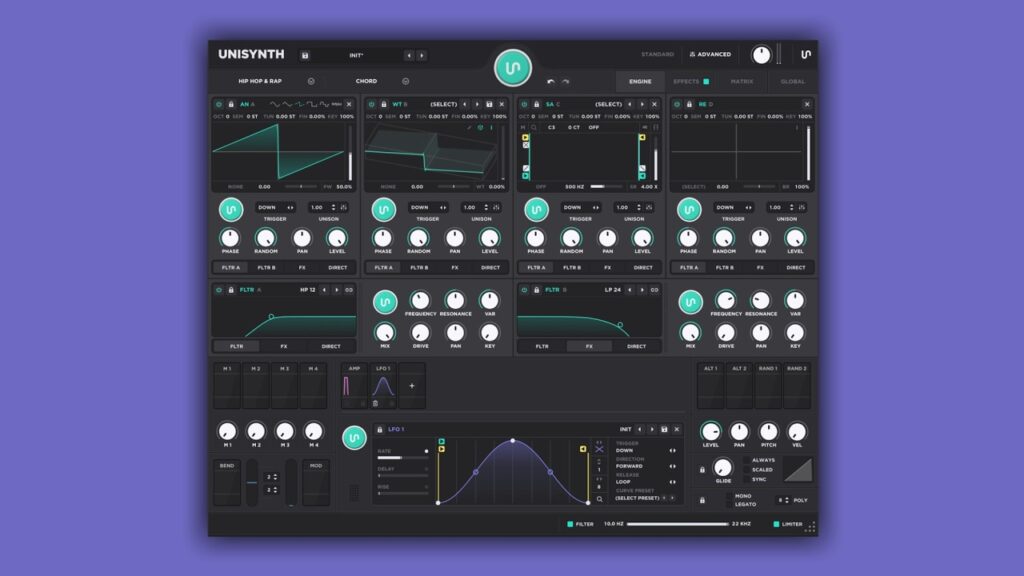This screenshot has width=1024, height=576.
Task: Toggle the Limiter checkbox
Action: 776,524
